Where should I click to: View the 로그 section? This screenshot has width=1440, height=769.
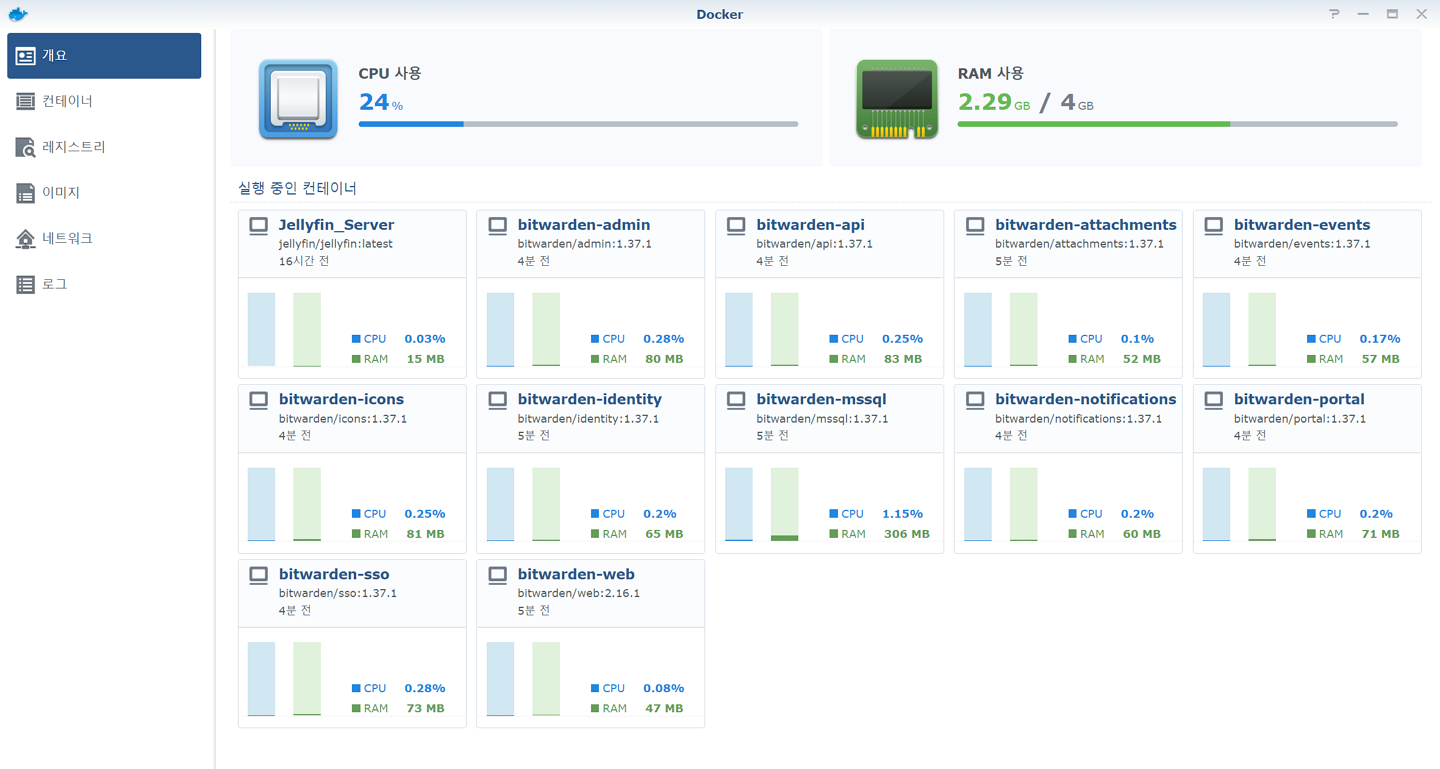(104, 285)
